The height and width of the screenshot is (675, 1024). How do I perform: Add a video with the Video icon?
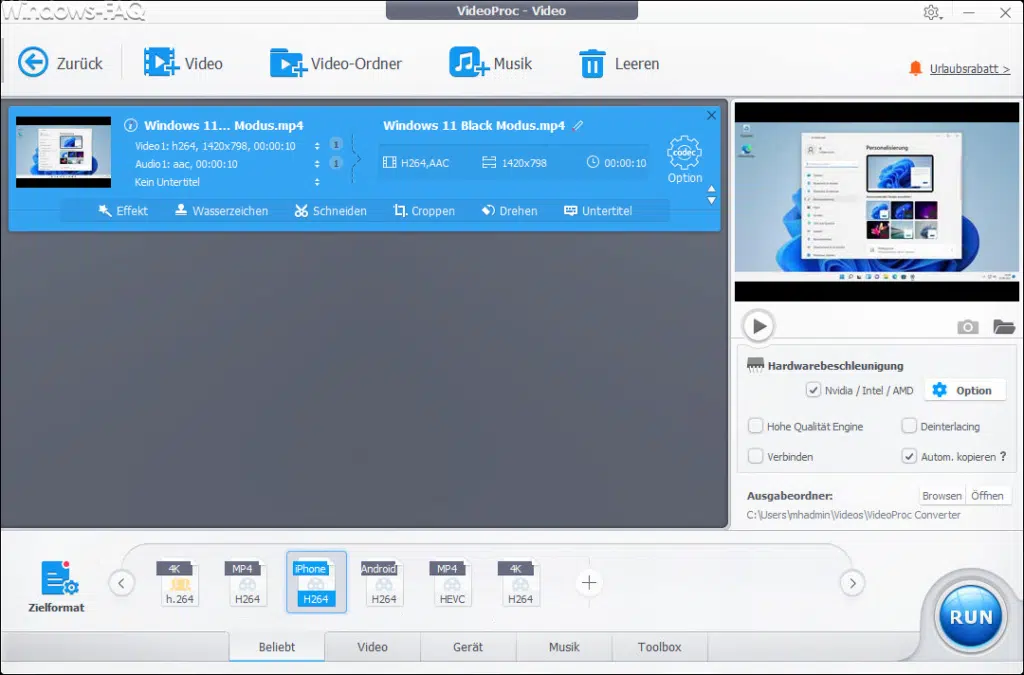coord(161,63)
